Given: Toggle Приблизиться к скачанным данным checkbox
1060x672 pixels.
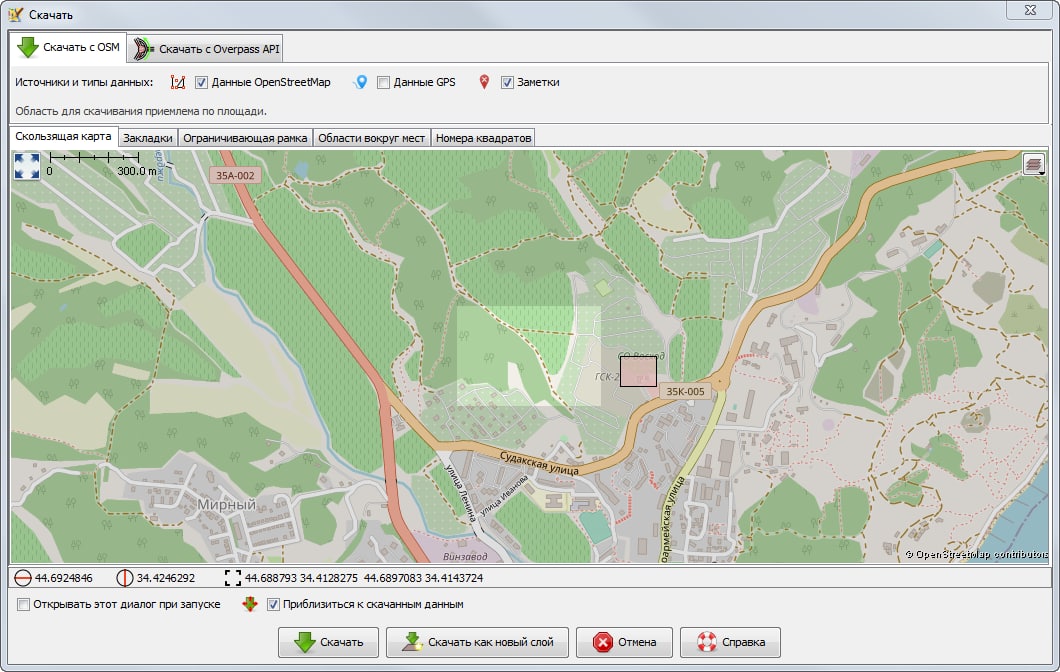Looking at the screenshot, I should 273,604.
